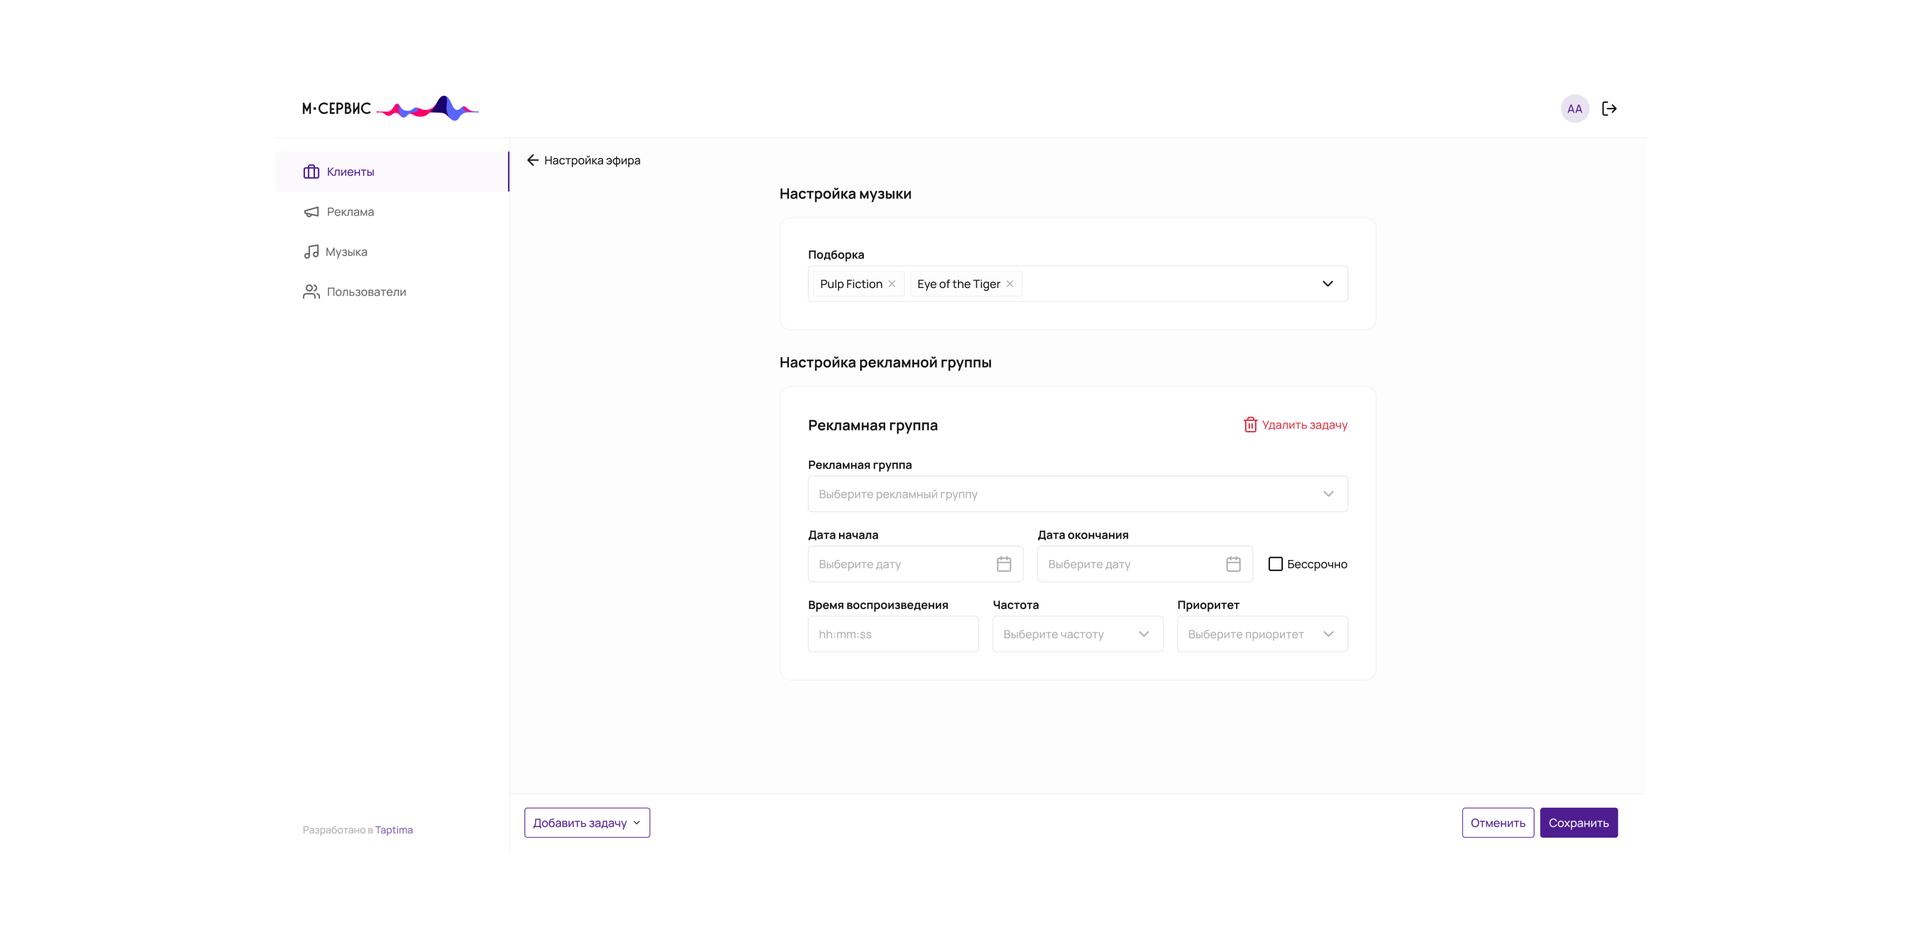1920x932 pixels.
Task: Click the logout icon in the header
Action: coord(1610,108)
